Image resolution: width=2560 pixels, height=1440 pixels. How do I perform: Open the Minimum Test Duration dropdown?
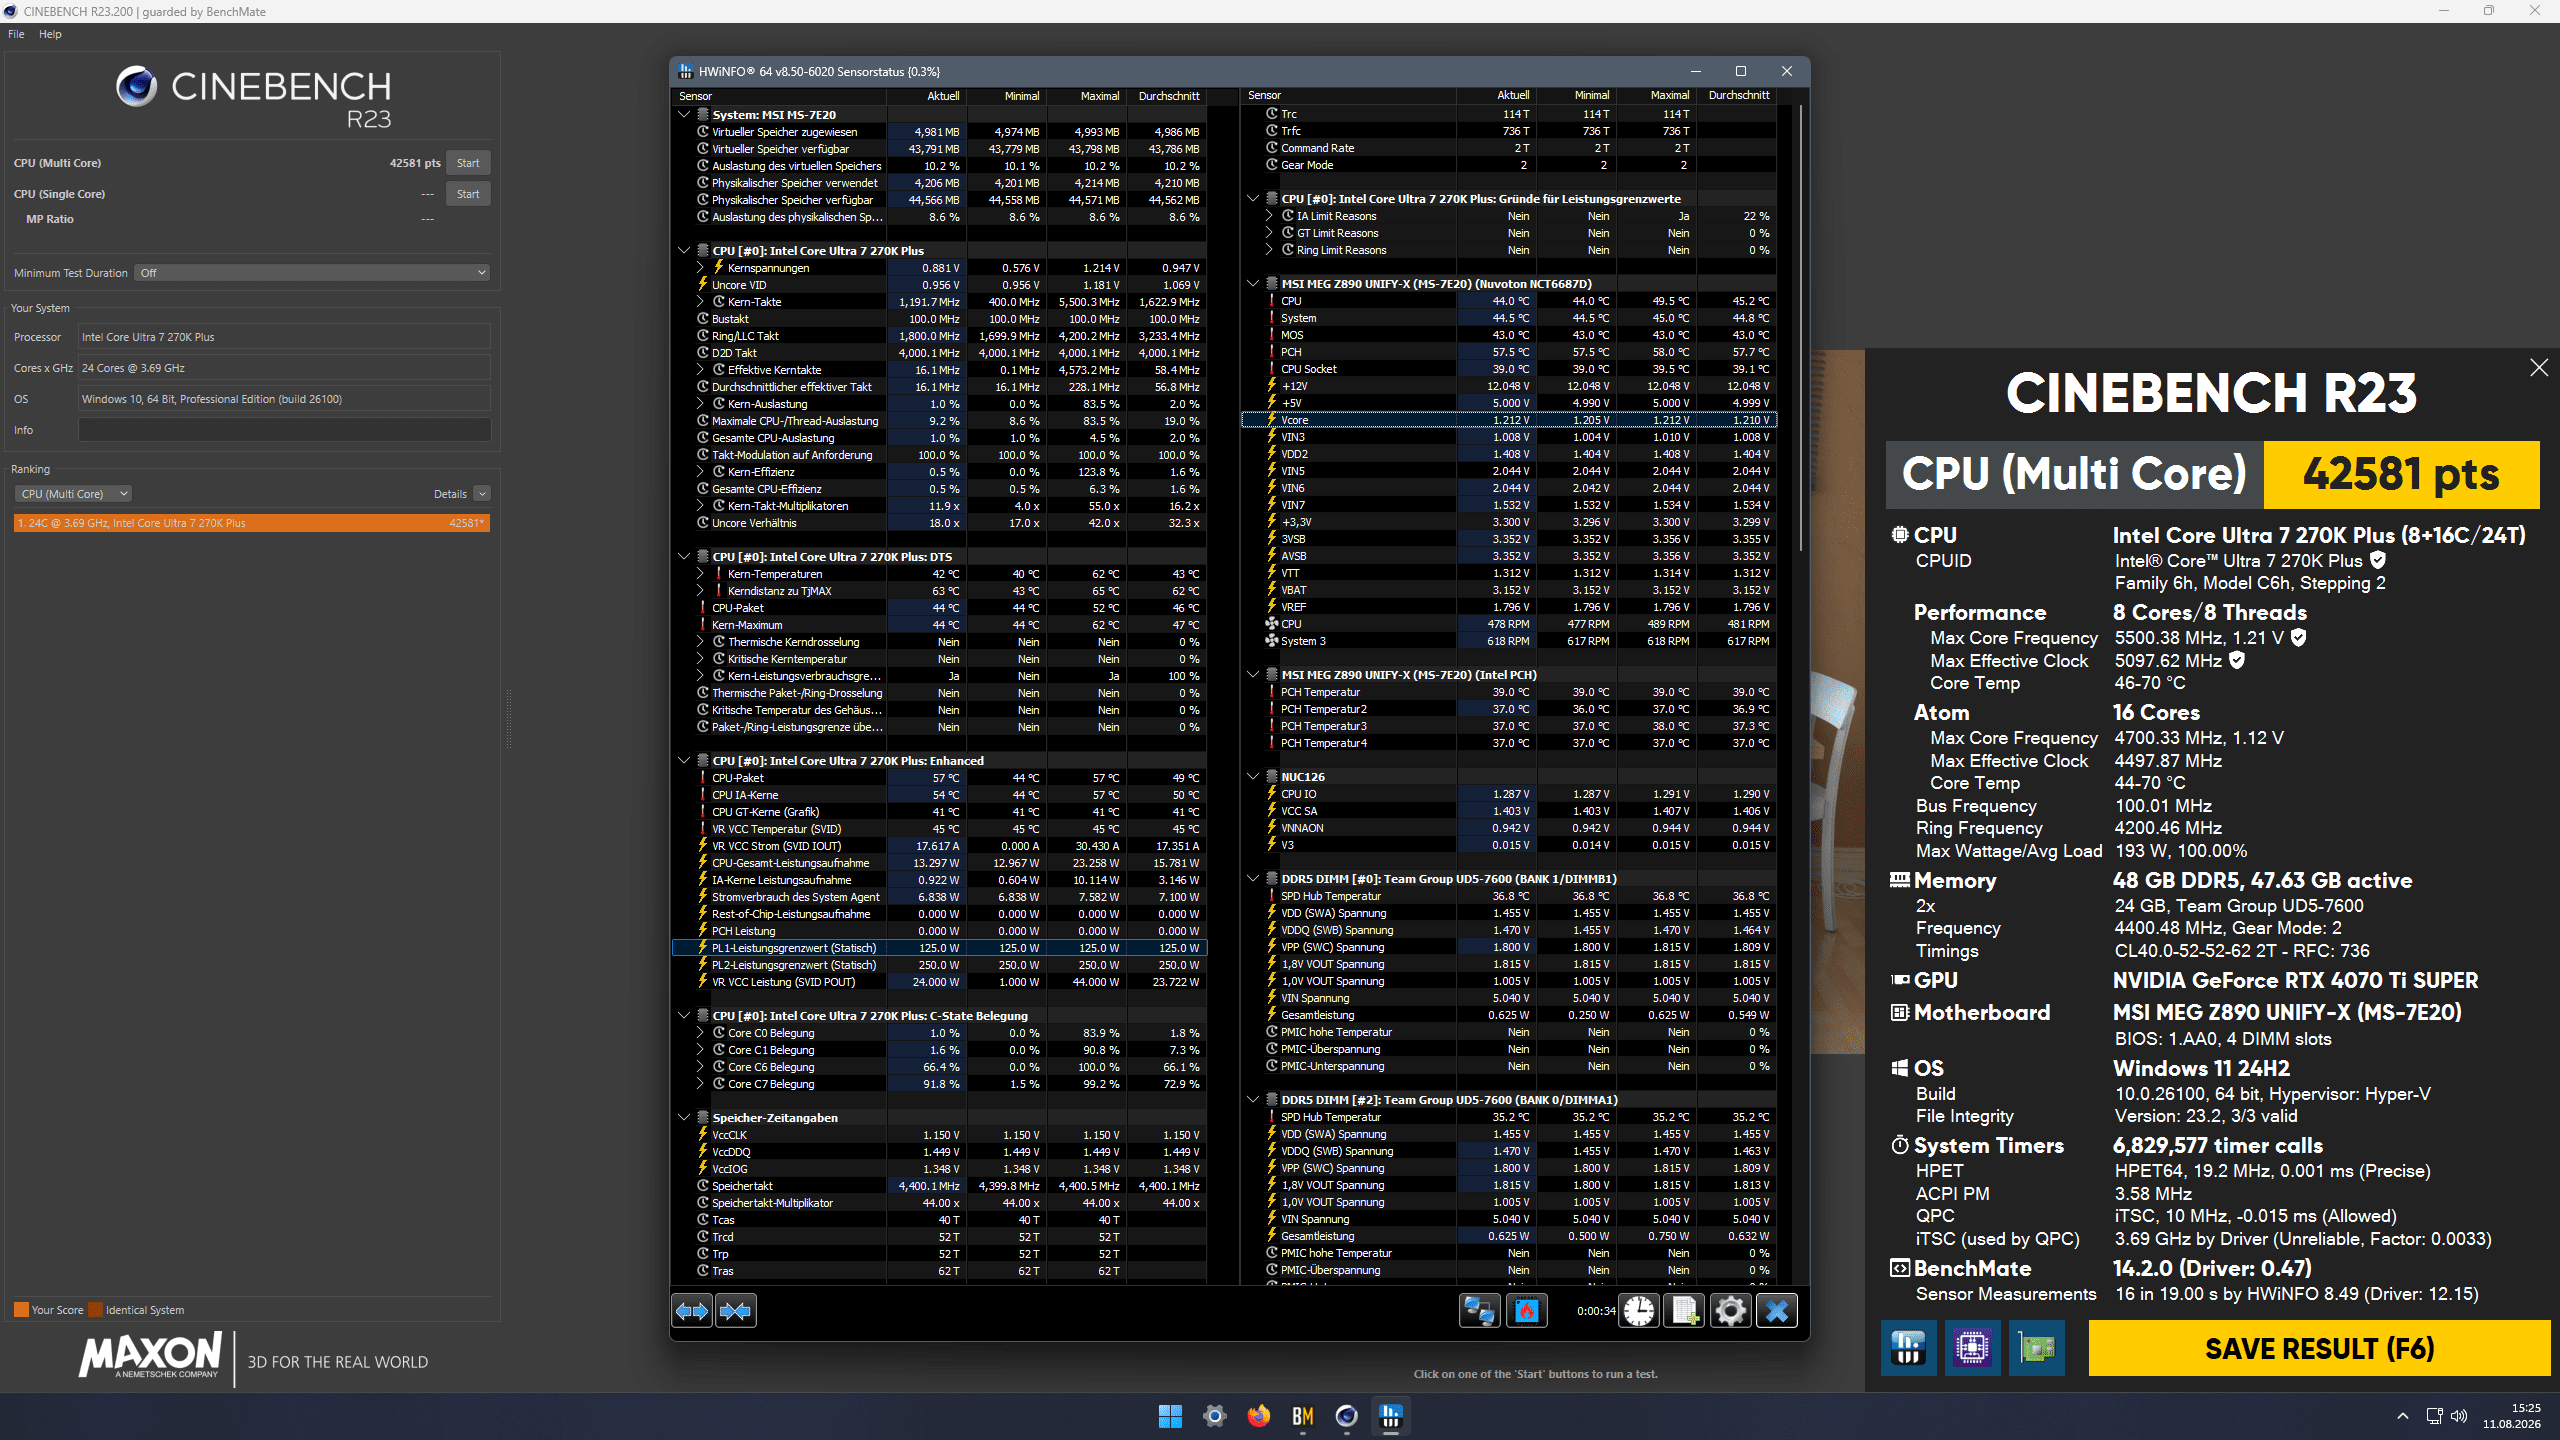tap(312, 273)
